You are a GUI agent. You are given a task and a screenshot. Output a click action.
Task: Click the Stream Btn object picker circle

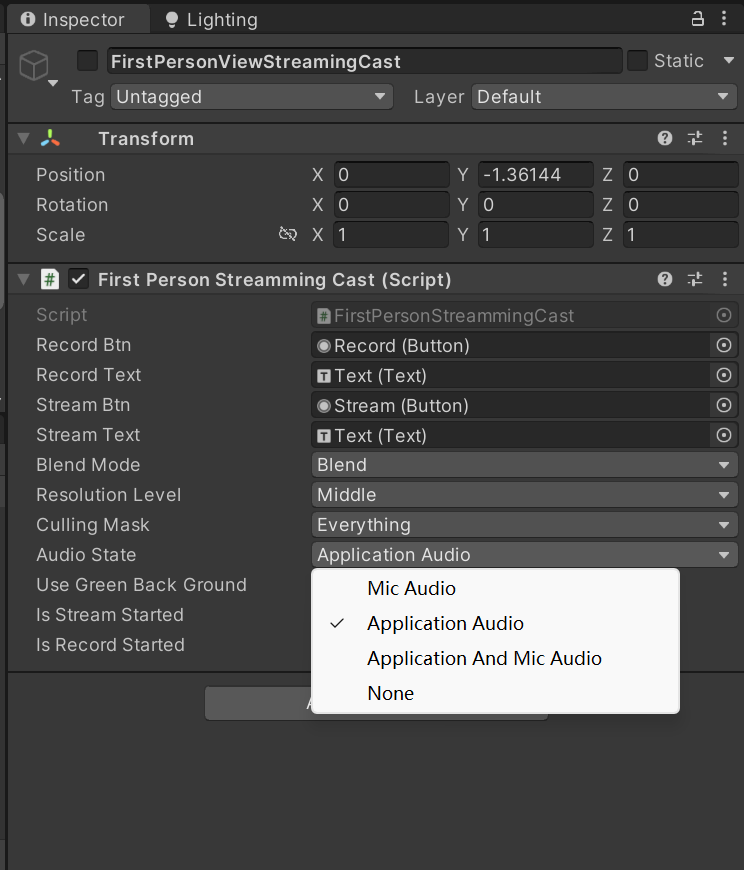pos(723,405)
